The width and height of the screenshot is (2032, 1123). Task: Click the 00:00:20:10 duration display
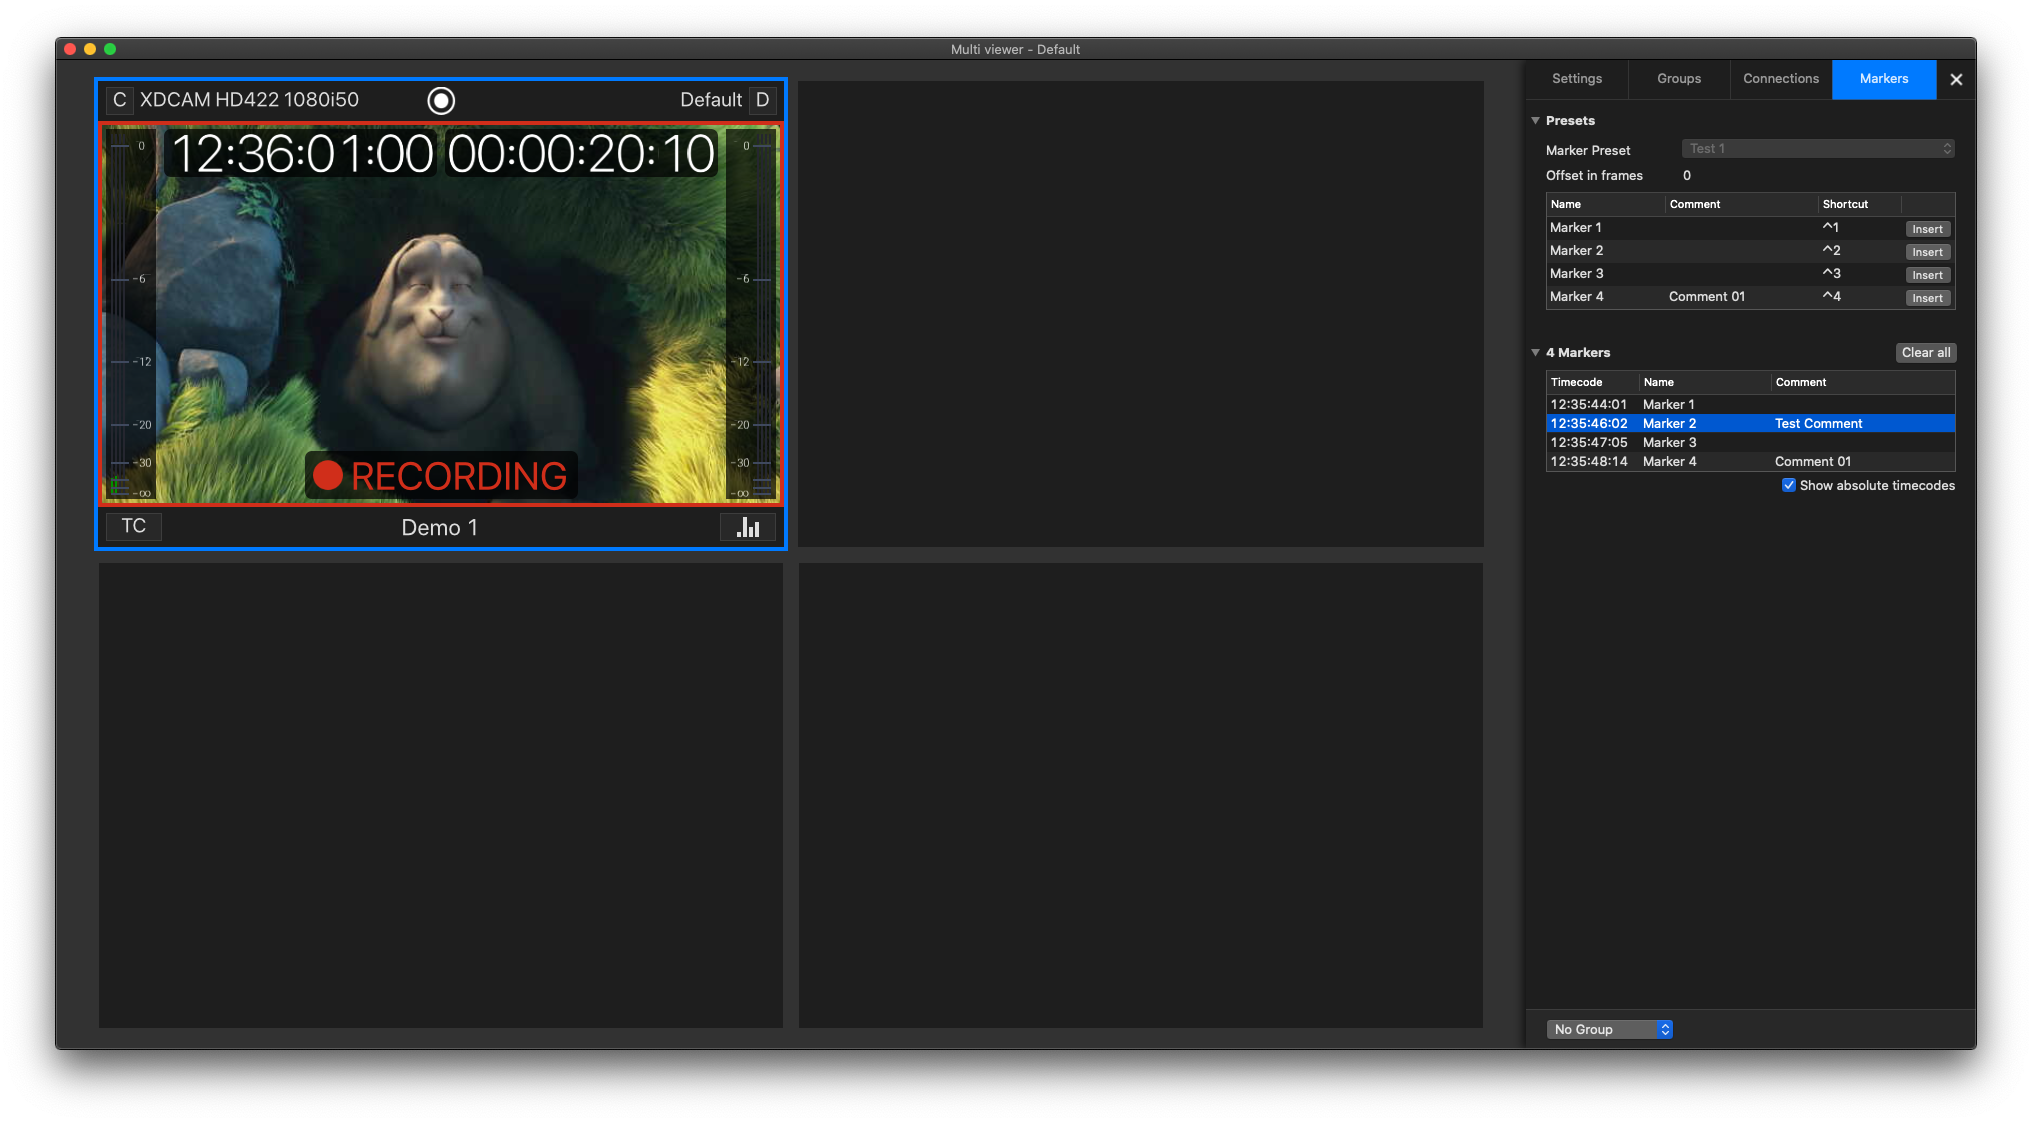(581, 154)
